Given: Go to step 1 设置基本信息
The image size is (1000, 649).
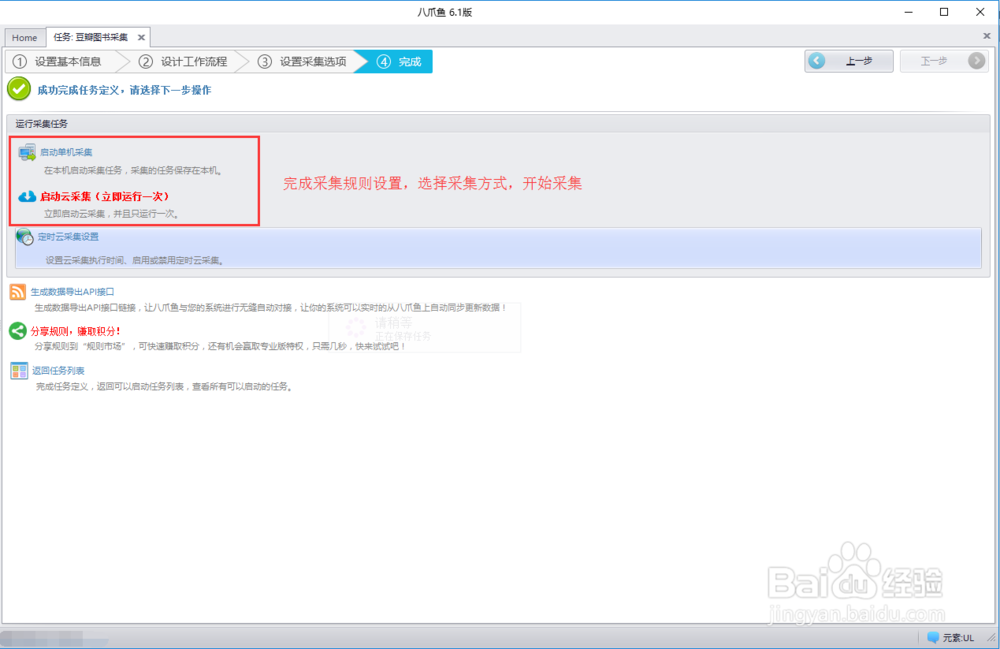Looking at the screenshot, I should (61, 62).
